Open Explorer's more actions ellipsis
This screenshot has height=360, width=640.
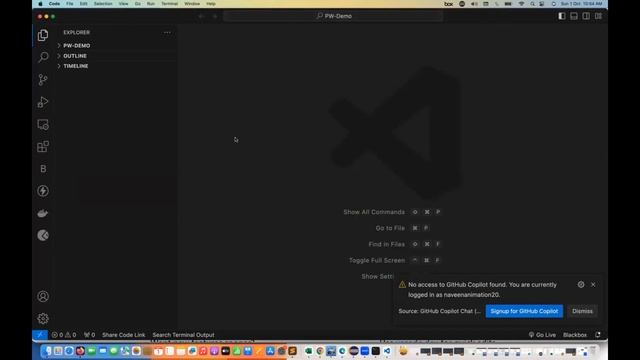(167, 32)
